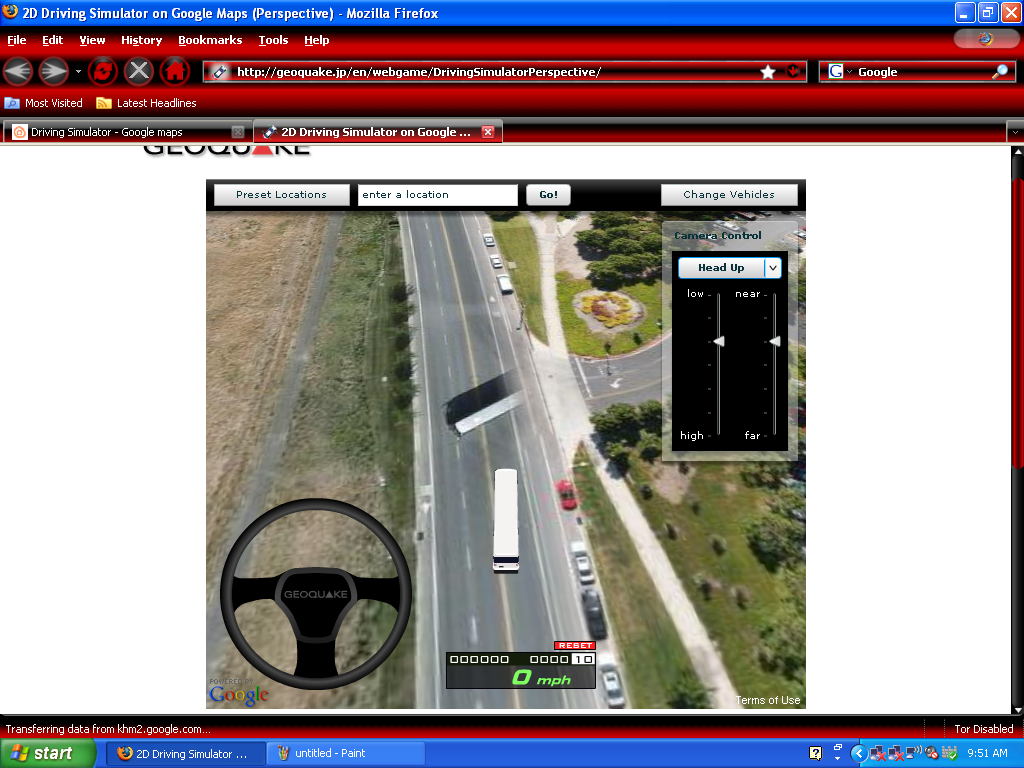Open the Terms of Use link
This screenshot has height=768, width=1024.
tap(767, 700)
